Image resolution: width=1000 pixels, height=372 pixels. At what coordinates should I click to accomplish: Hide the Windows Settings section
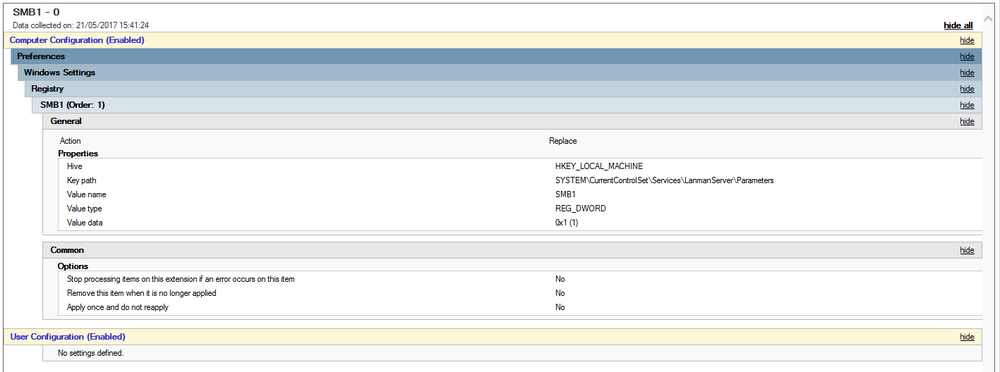(967, 73)
